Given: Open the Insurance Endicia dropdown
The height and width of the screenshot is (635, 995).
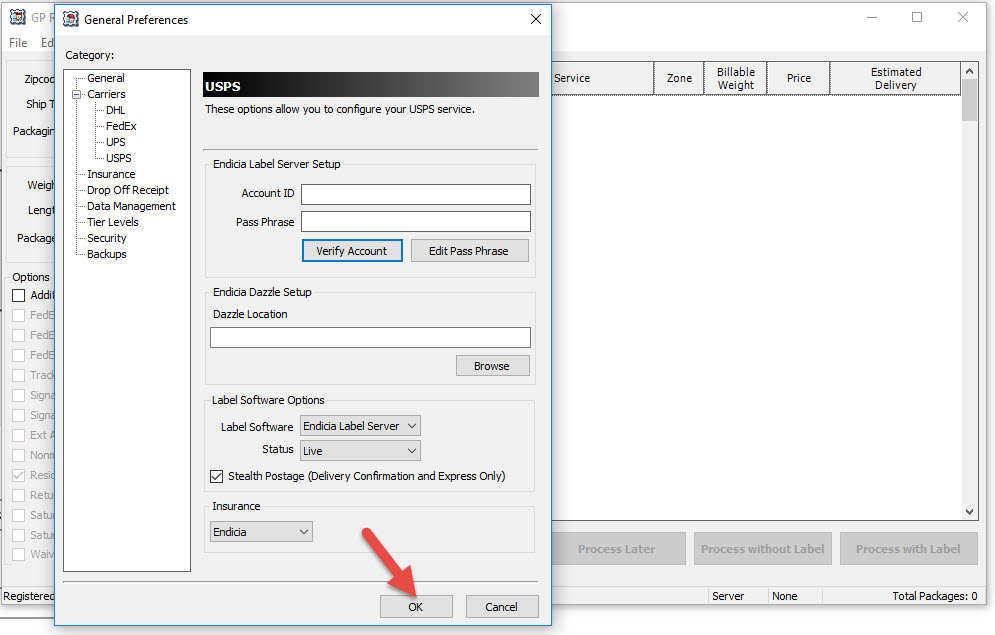Looking at the screenshot, I should pyautogui.click(x=261, y=532).
